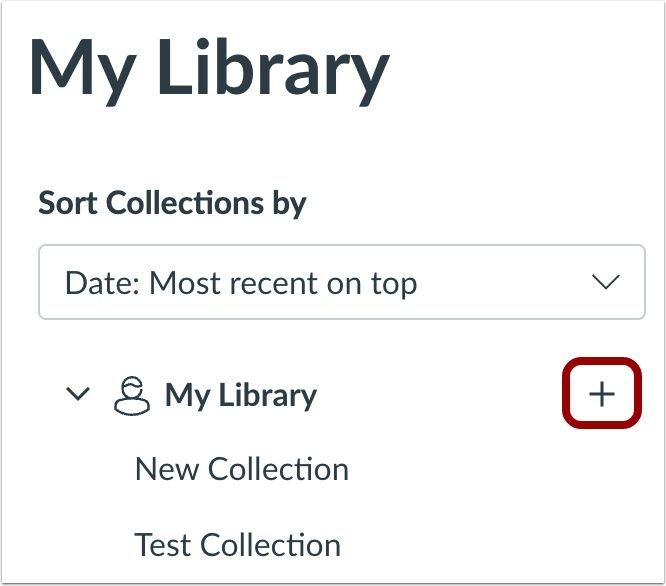This screenshot has height=586, width=666.
Task: Open the Sort Collections by dropdown
Action: click(341, 282)
